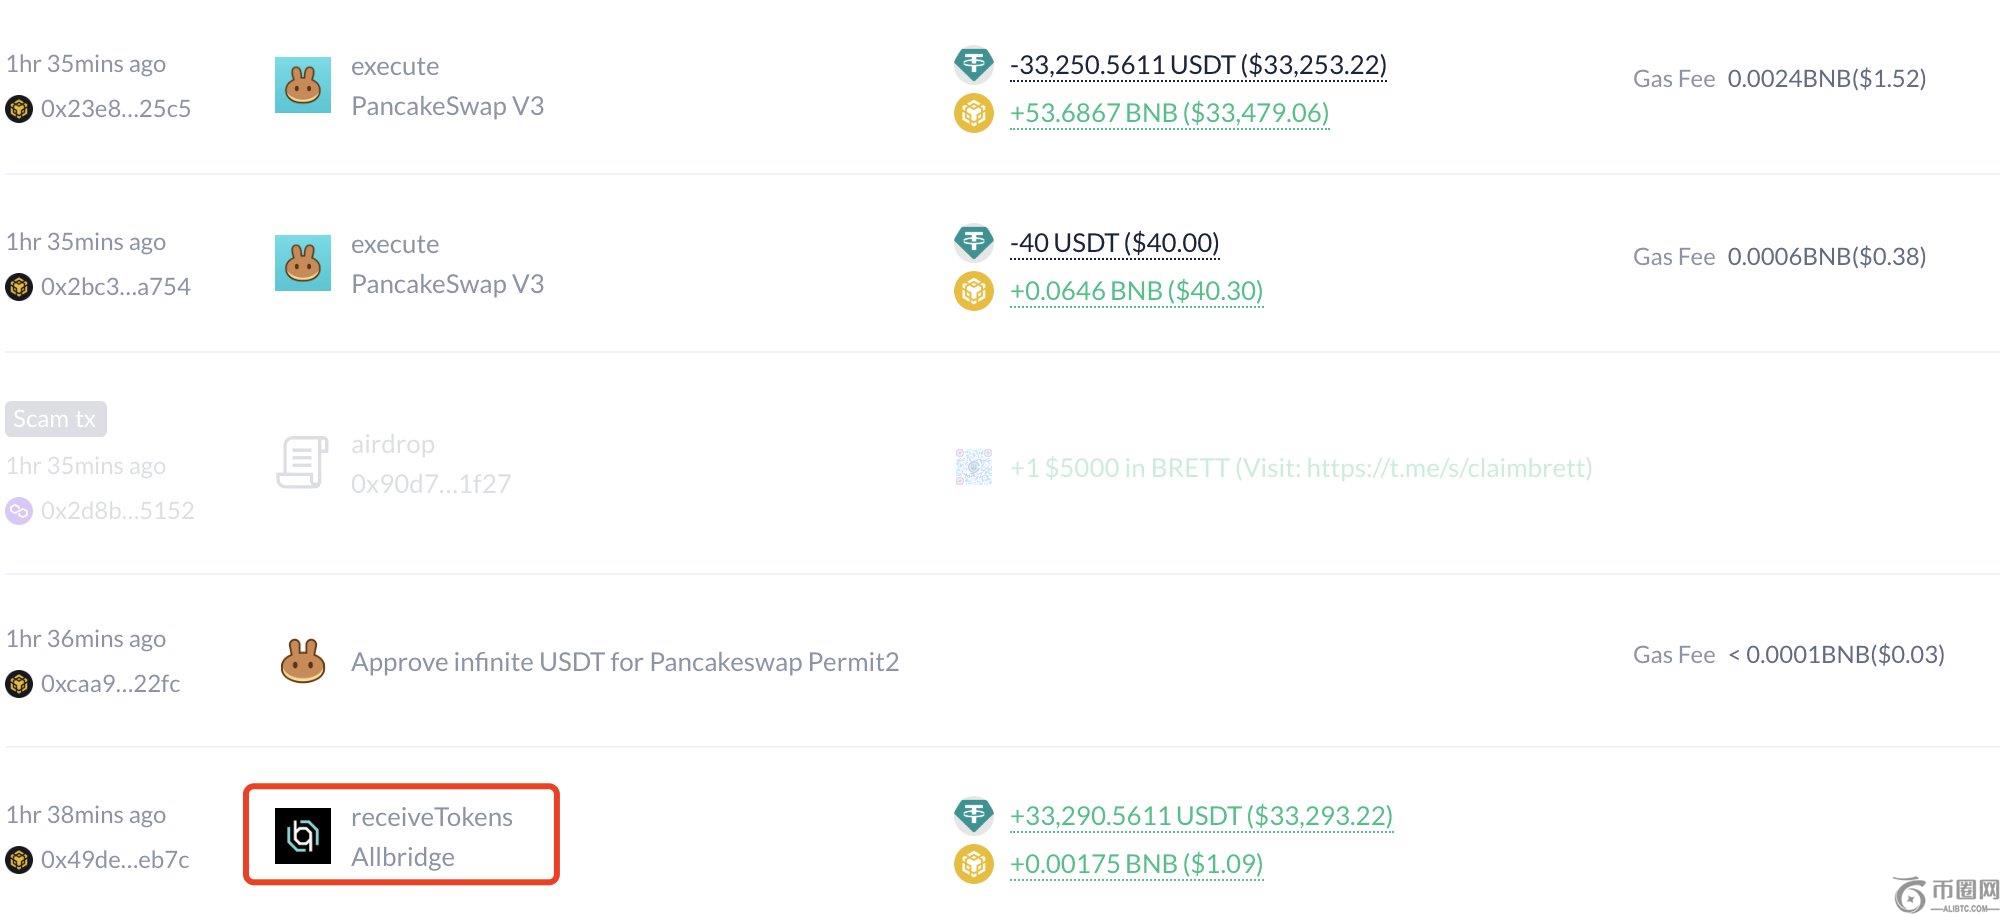
Task: Click the USDT icon next to -33,250.5611 USDT
Action: pos(973,65)
